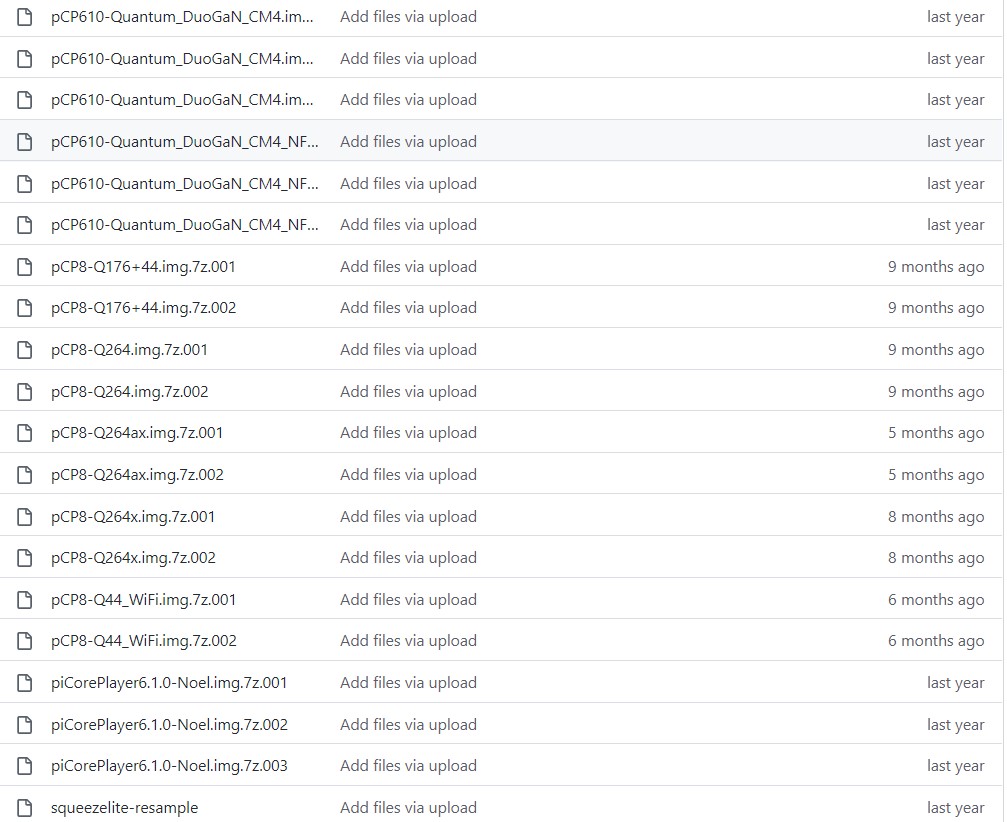Select the file icon for piCorePlayer6.1.0-Noel.img.7z.003
This screenshot has height=822, width=1007.
[24, 766]
